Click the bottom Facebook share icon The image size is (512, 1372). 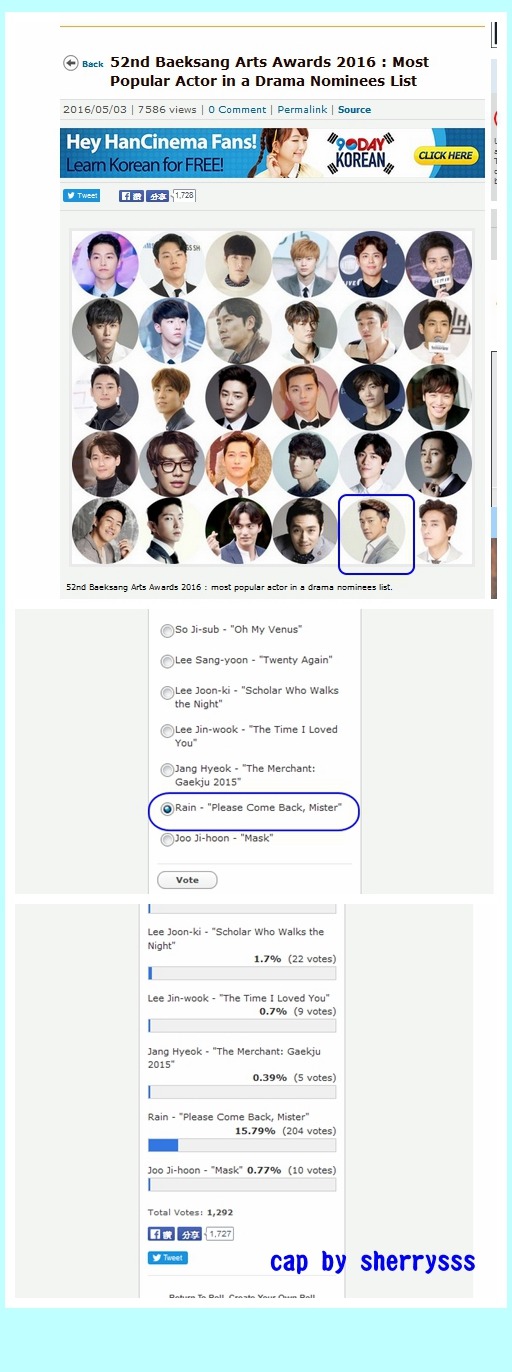(x=190, y=1234)
